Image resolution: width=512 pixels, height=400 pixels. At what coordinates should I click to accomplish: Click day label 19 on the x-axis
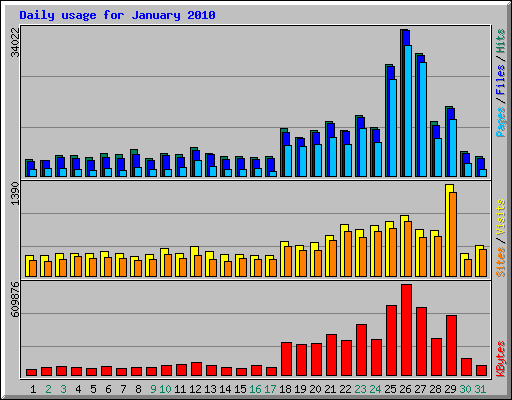300,389
